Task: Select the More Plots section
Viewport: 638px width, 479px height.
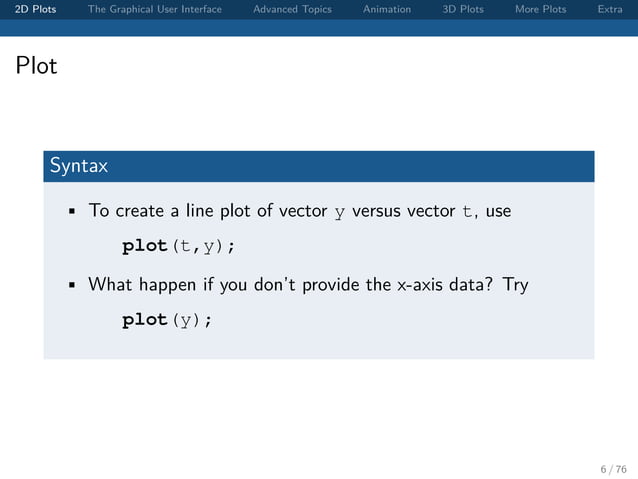Action: point(540,9)
